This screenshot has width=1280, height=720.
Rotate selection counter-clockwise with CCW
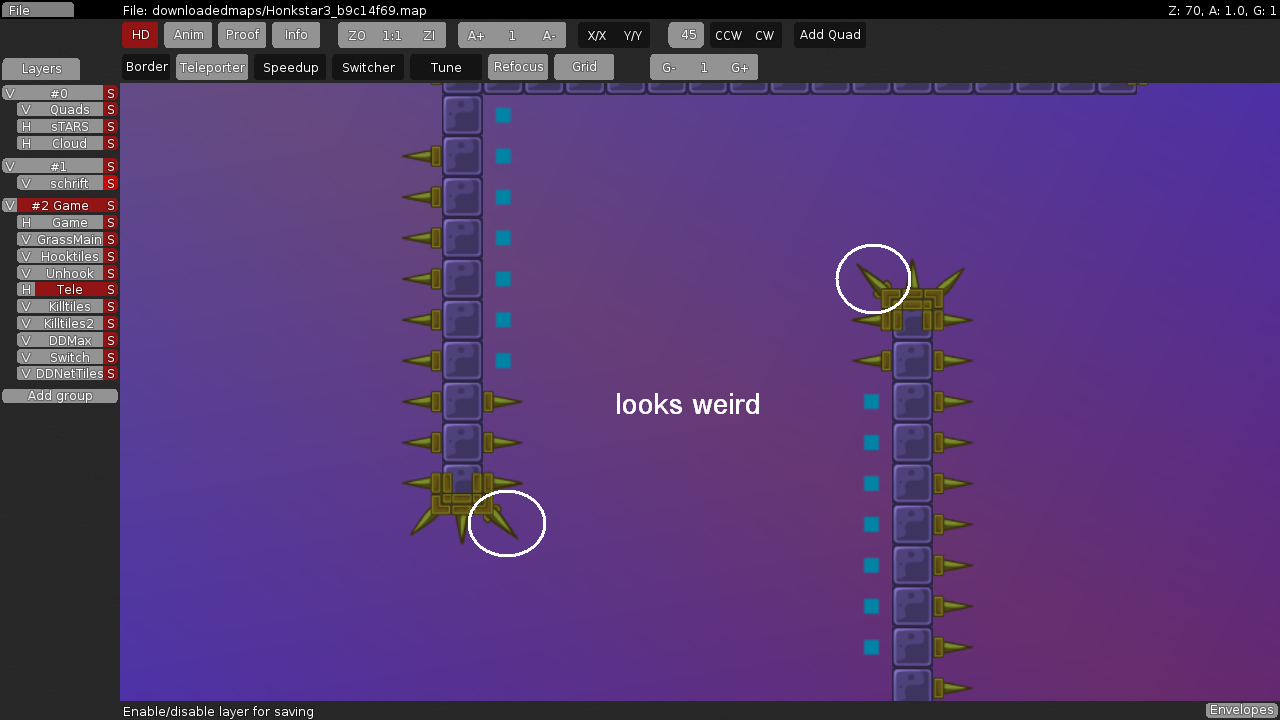click(x=726, y=34)
